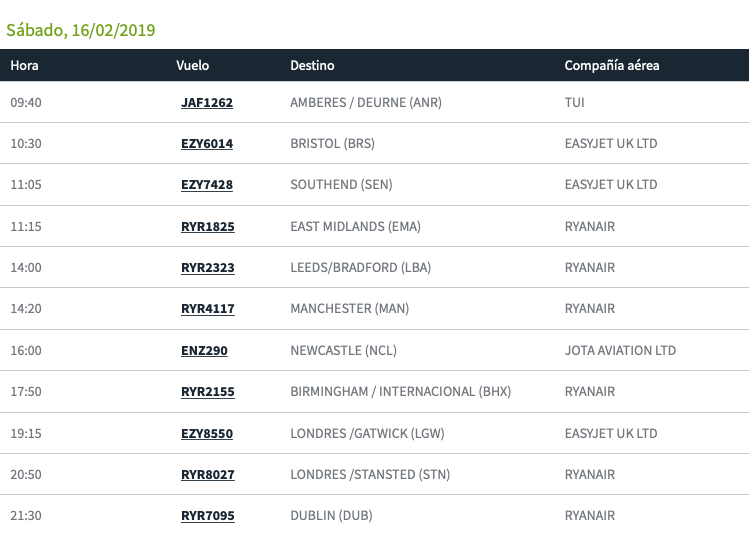Open flight RYR2323 to Leeds/Bradford

207,268
